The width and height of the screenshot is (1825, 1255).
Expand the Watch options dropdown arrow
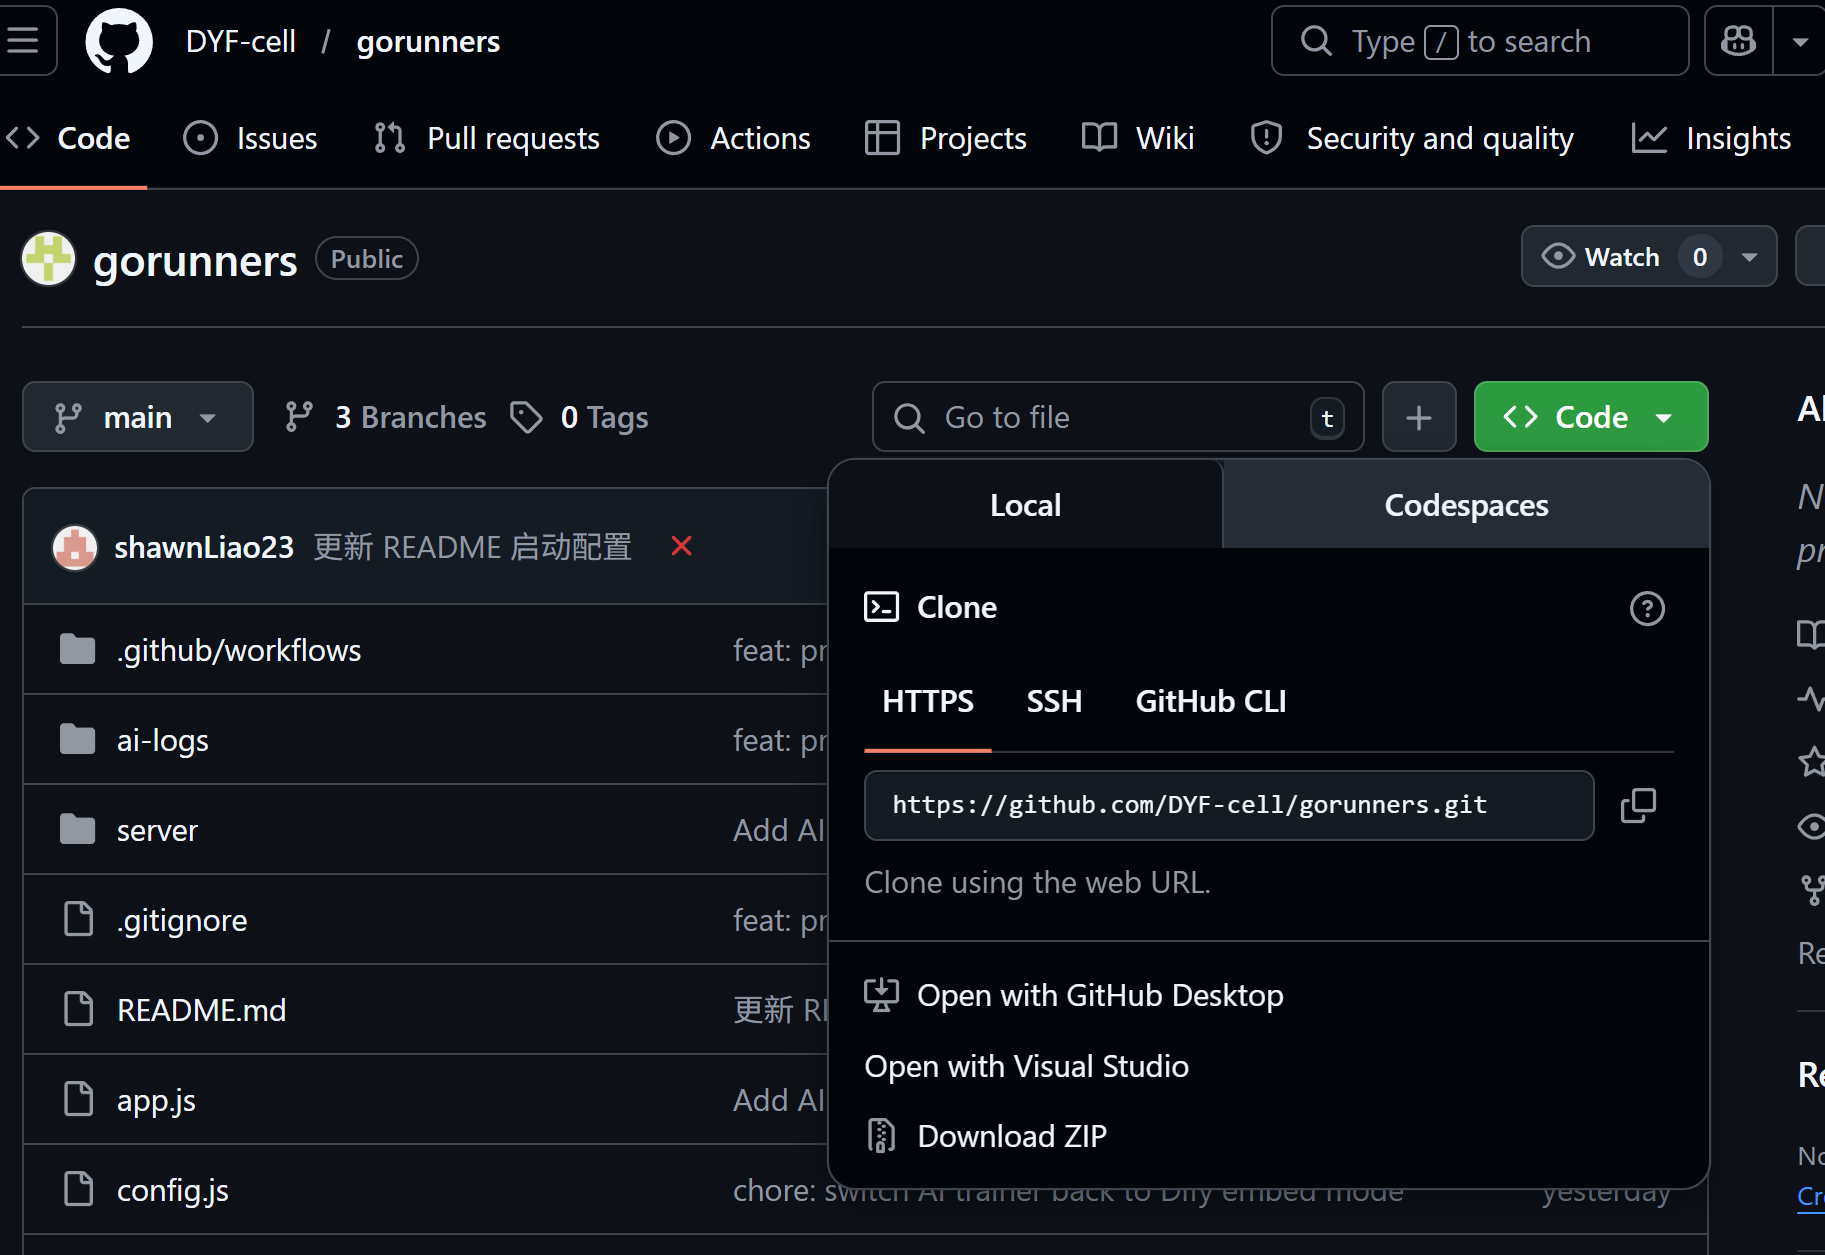point(1750,257)
